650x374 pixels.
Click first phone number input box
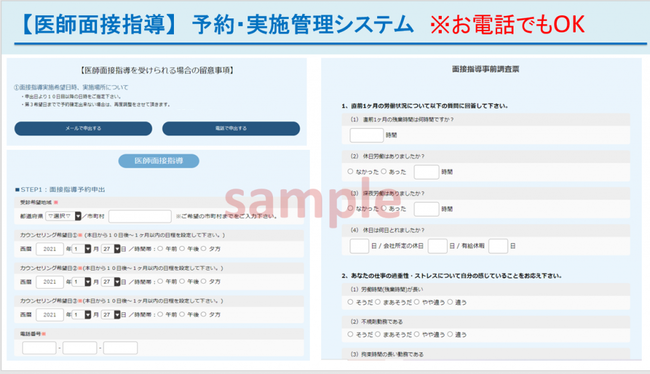pyautogui.click(x=39, y=348)
